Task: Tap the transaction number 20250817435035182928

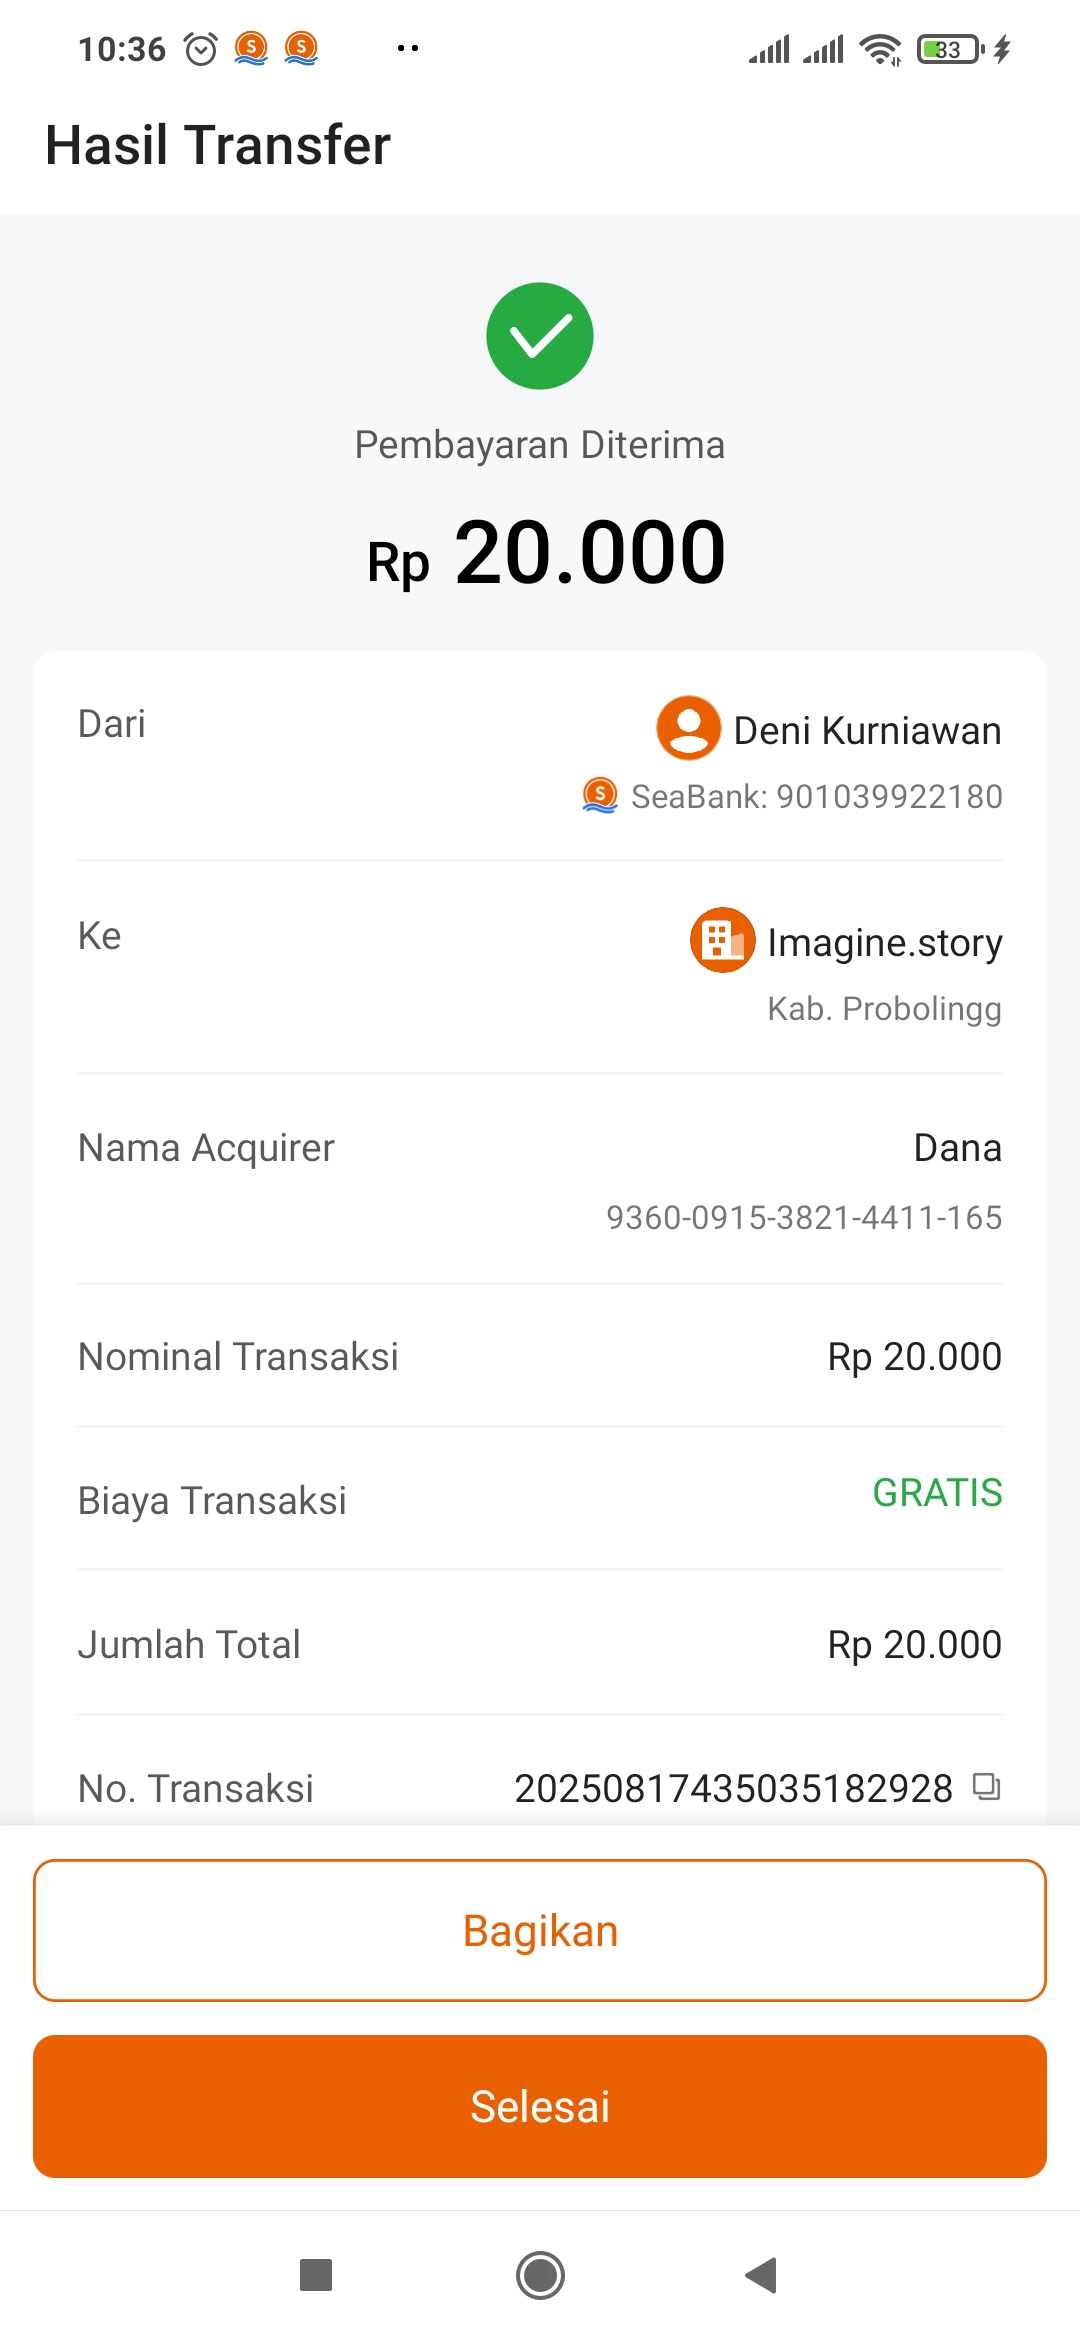Action: [733, 1788]
